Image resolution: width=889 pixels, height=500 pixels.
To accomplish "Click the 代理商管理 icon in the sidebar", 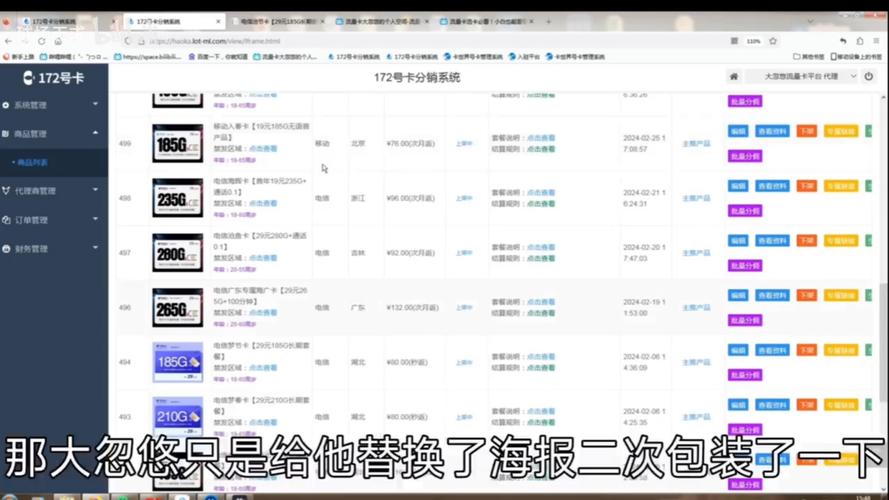I will 6,191.
